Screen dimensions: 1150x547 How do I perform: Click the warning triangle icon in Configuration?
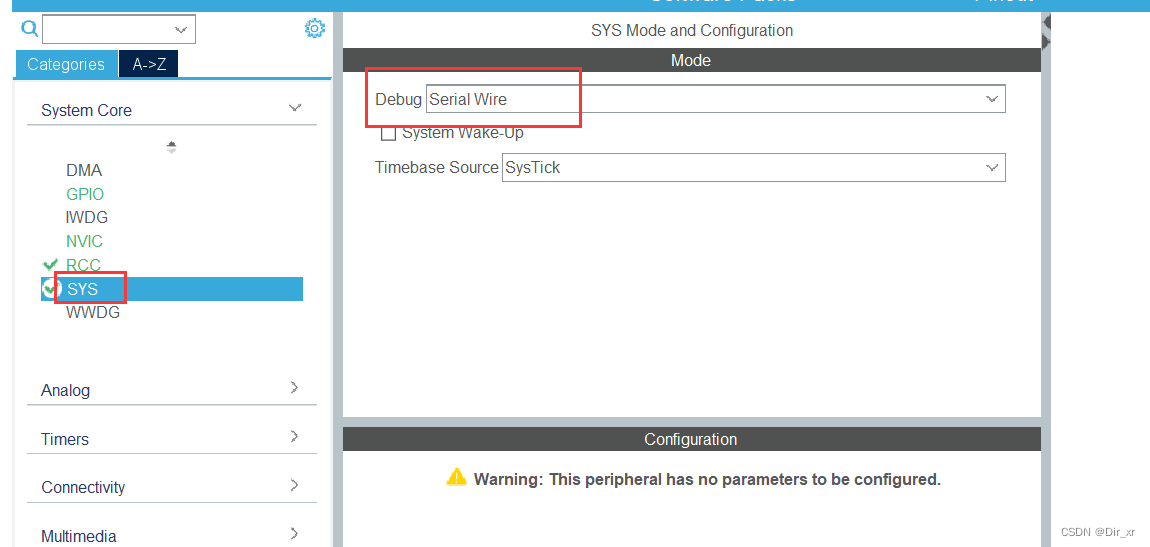click(x=456, y=477)
